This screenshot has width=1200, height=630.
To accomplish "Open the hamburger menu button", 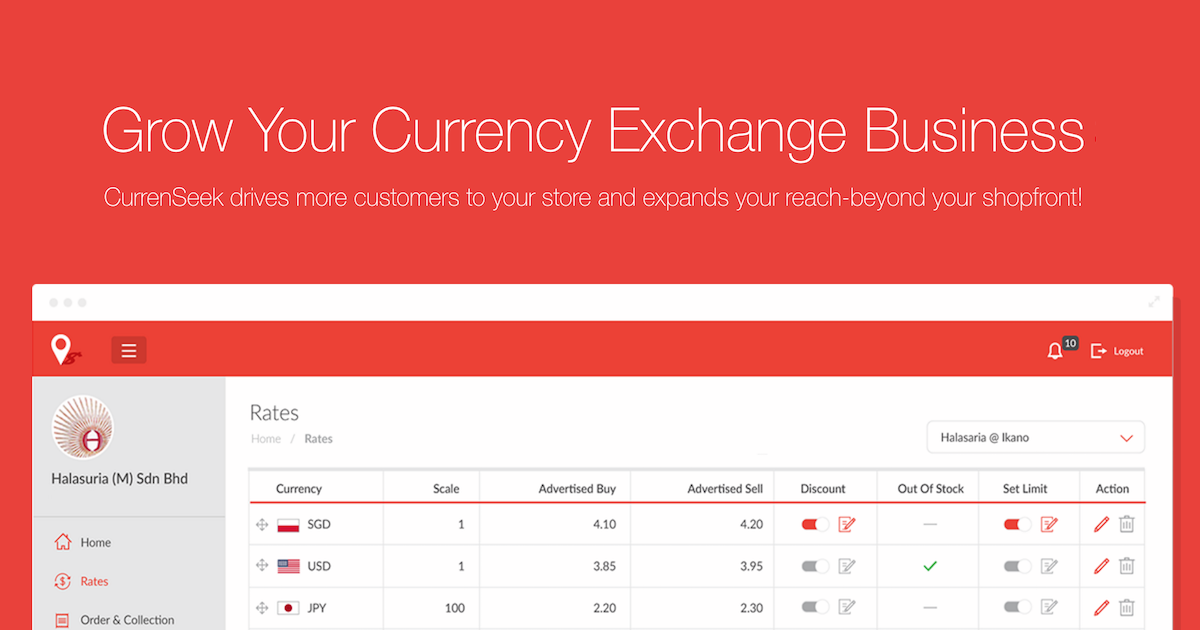I will pyautogui.click(x=129, y=350).
